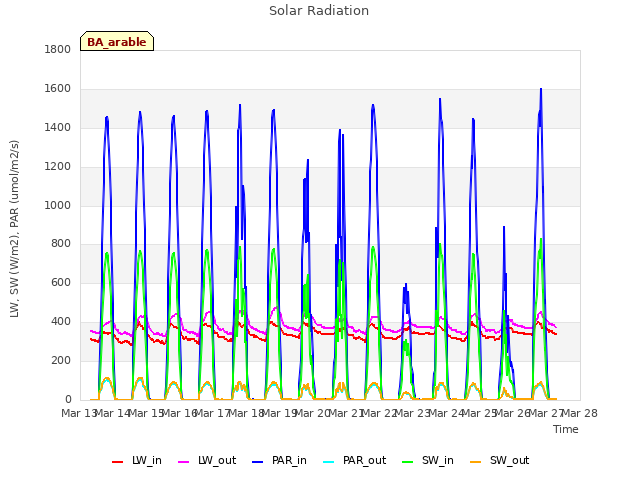
Task: Click the 1000 y-axis tick label
Action: pyautogui.click(x=58, y=205)
